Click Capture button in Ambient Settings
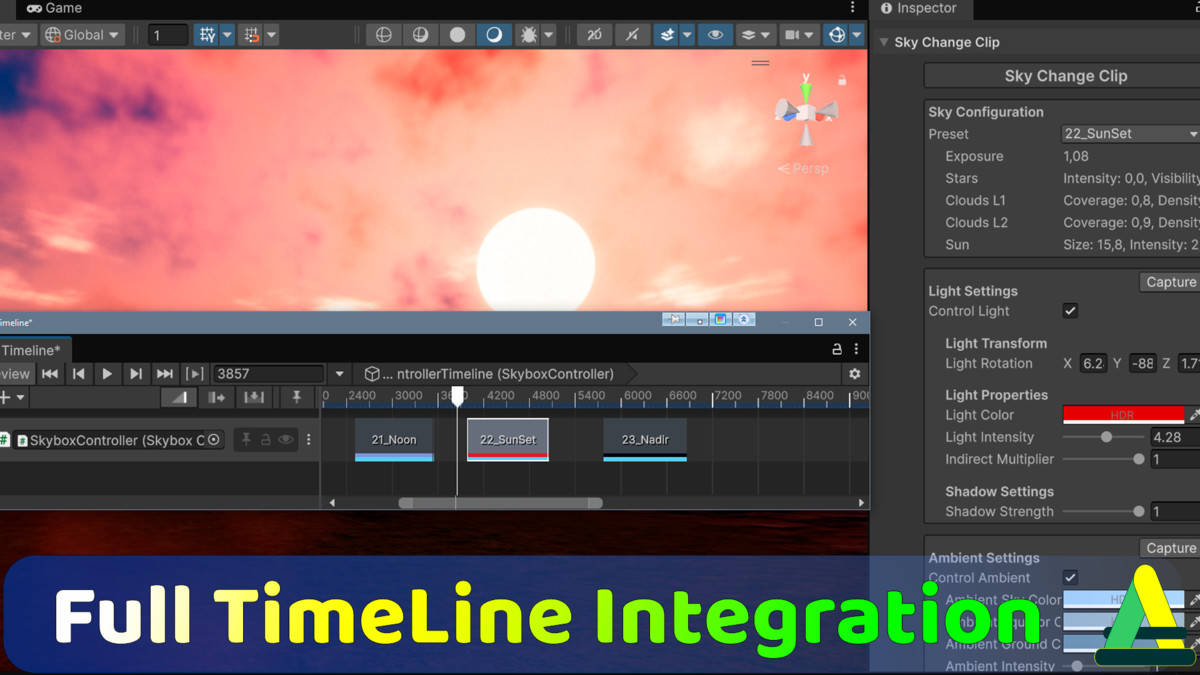The height and width of the screenshot is (675, 1200). (x=1170, y=548)
